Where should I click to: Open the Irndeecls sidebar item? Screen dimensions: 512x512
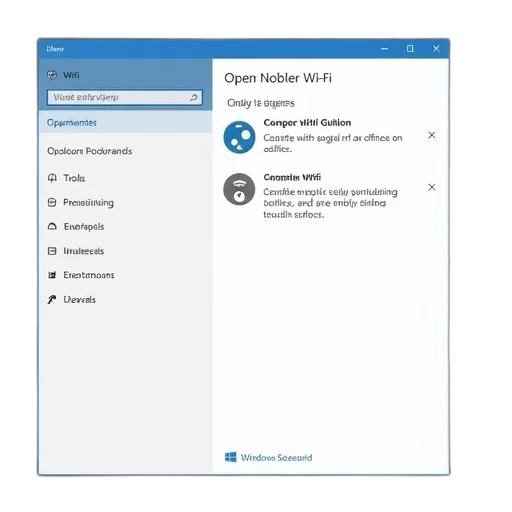[84, 251]
